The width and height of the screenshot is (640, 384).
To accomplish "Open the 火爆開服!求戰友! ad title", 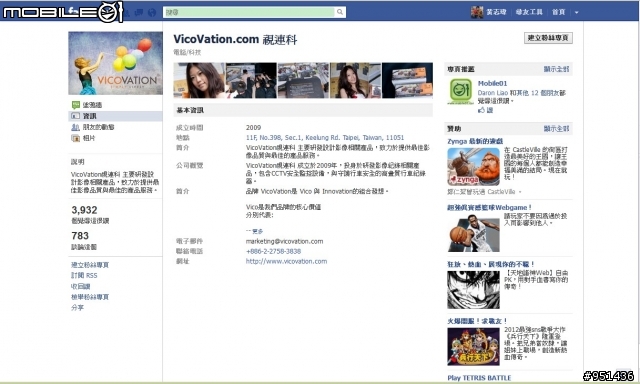I will tap(478, 321).
